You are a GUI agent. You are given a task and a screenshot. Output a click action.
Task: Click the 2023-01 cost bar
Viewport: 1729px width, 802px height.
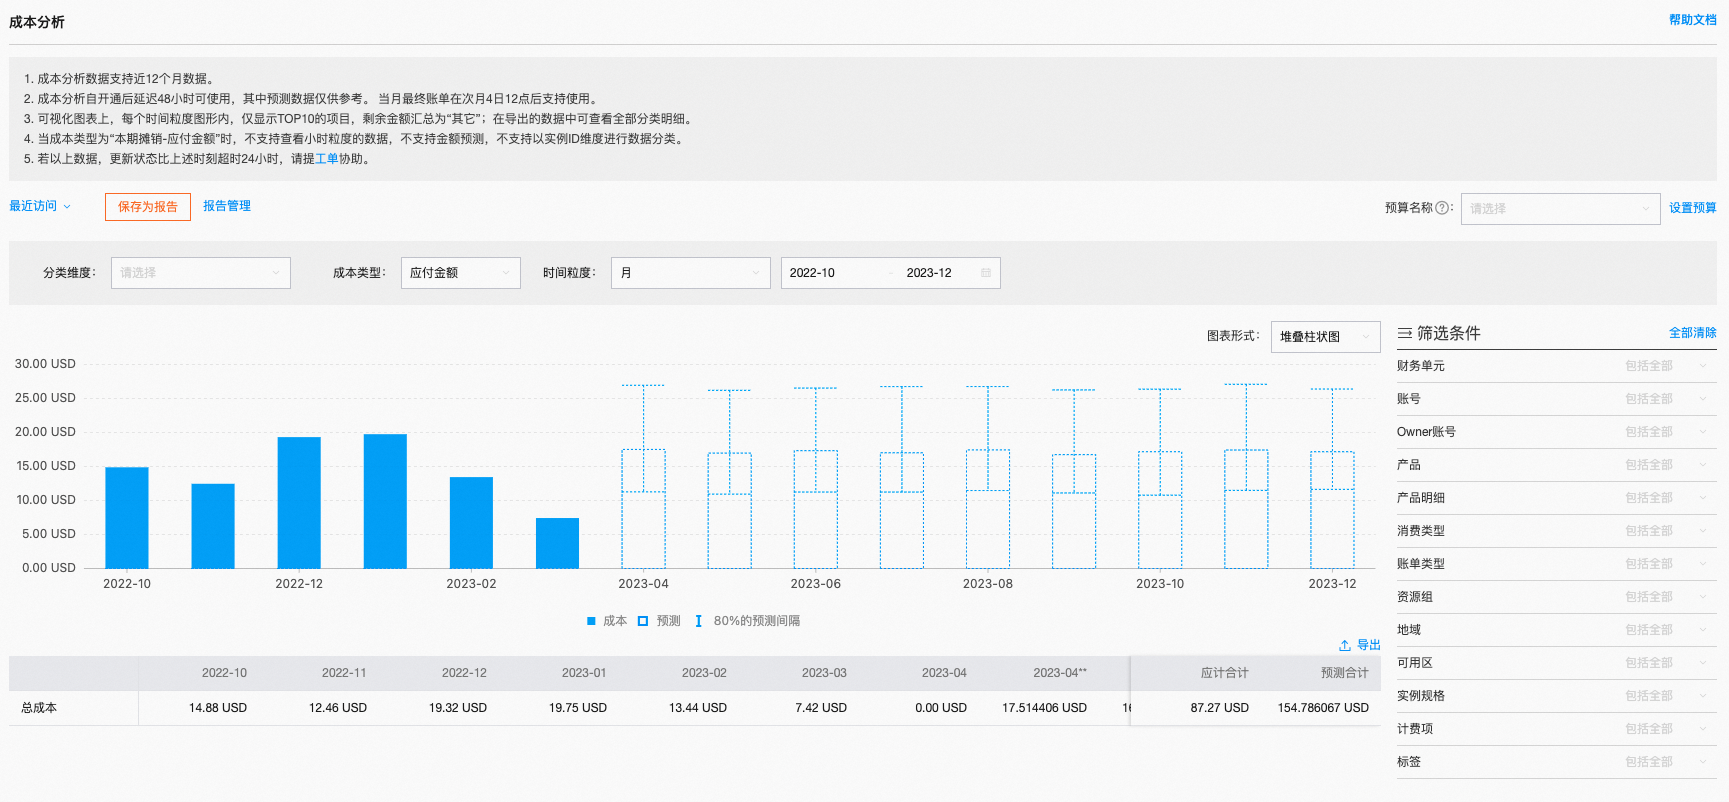pos(385,501)
